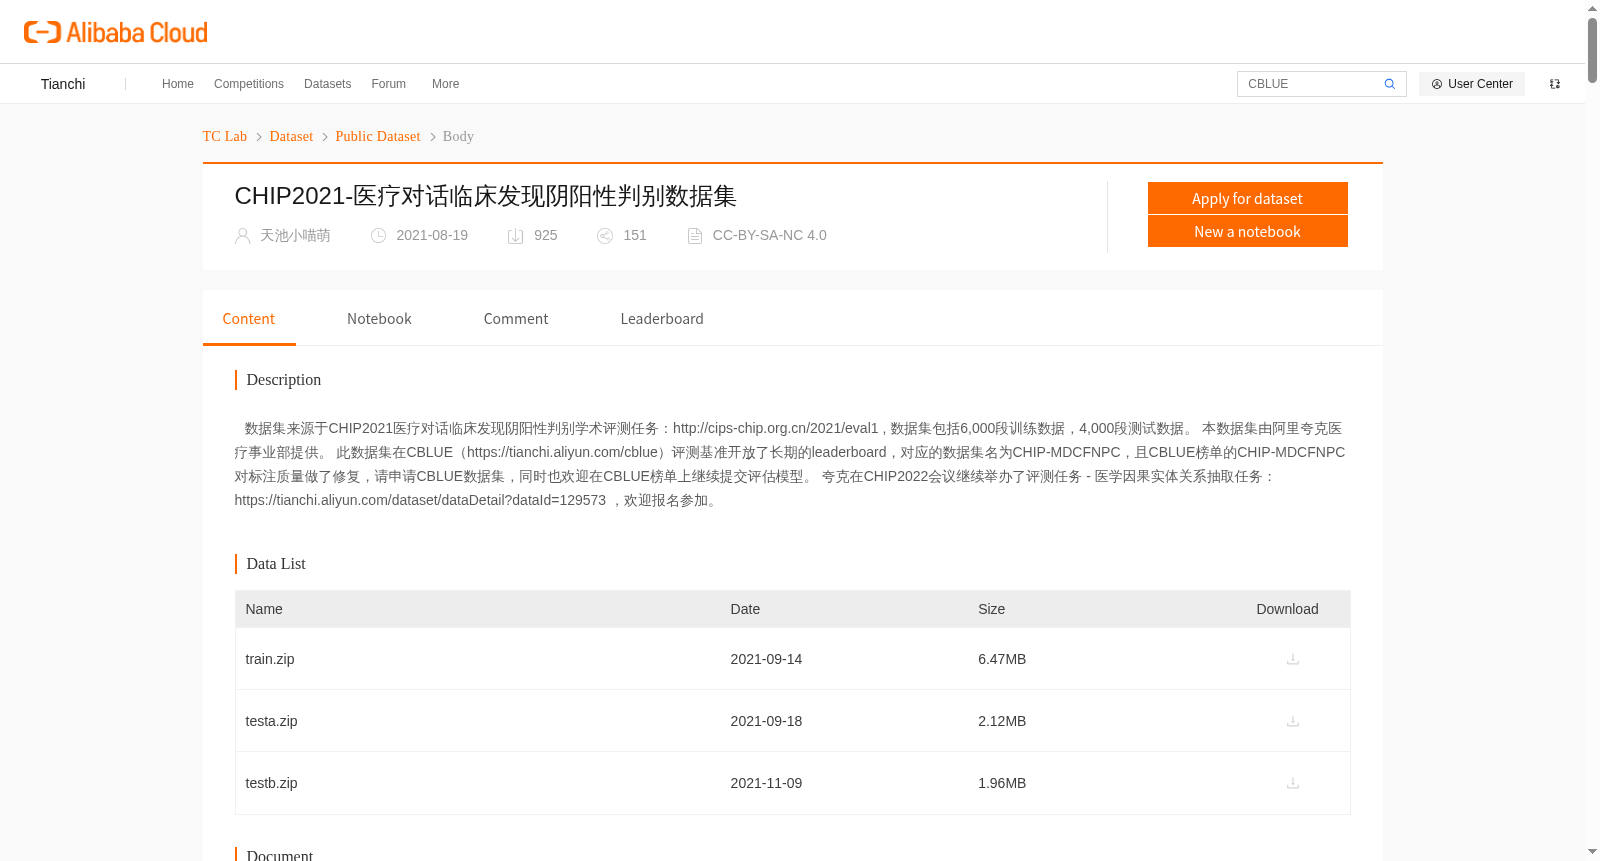Screen dimensions: 1600x861
Task: Go to Public Dataset breadcrumb
Action: point(378,136)
